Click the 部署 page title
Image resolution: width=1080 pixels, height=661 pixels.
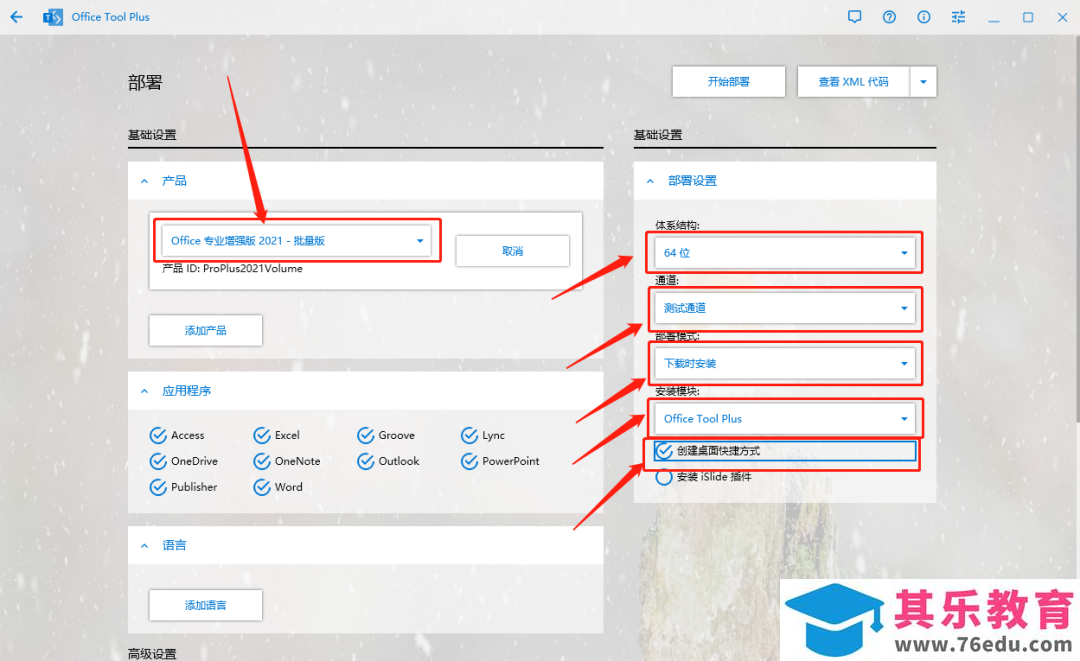tap(145, 83)
